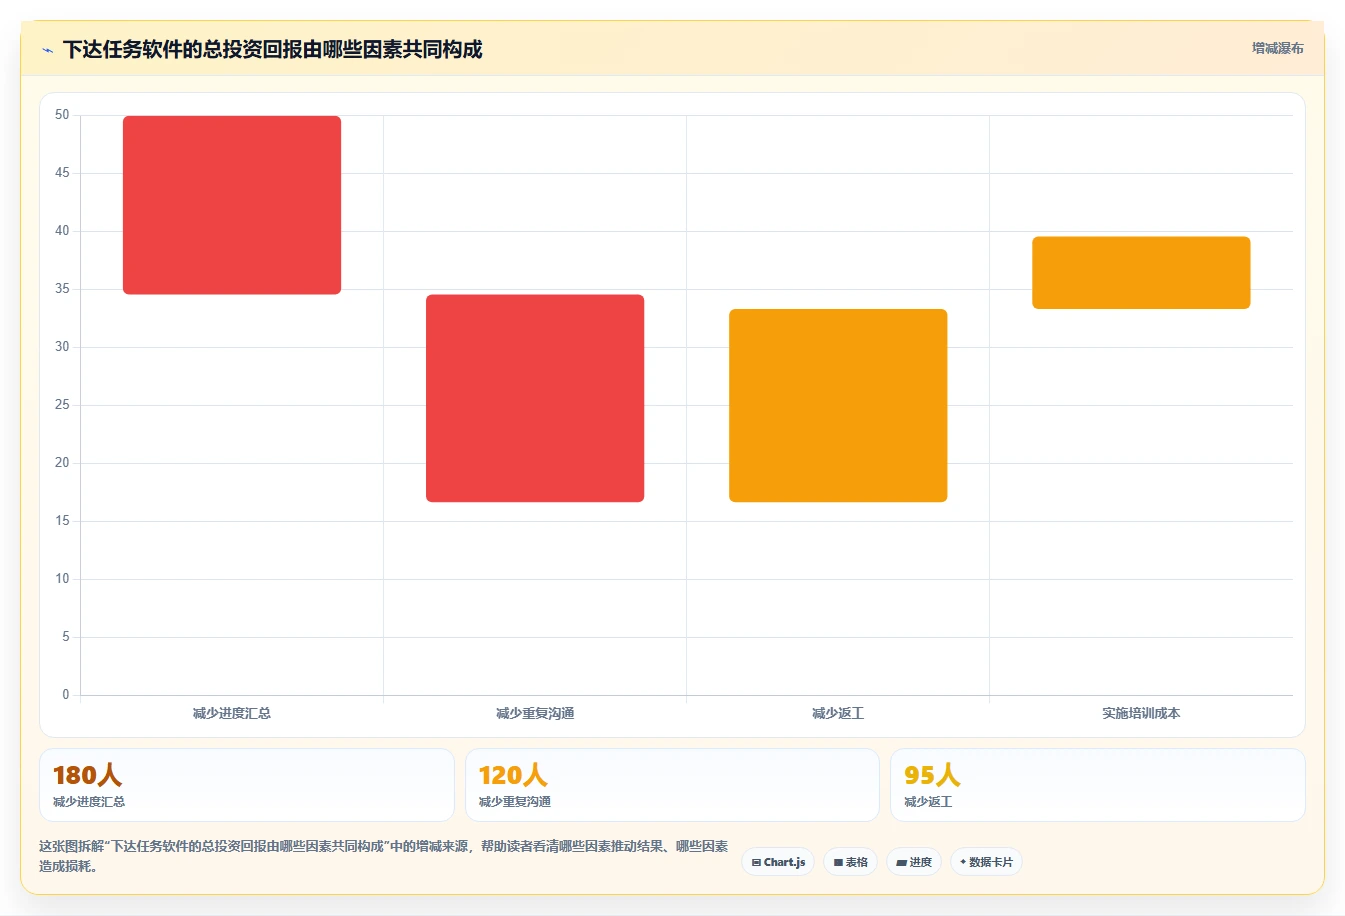Click the red 减少进度汇总 waterfall bar
Image resolution: width=1345 pixels, height=916 pixels.
pyautogui.click(x=232, y=205)
